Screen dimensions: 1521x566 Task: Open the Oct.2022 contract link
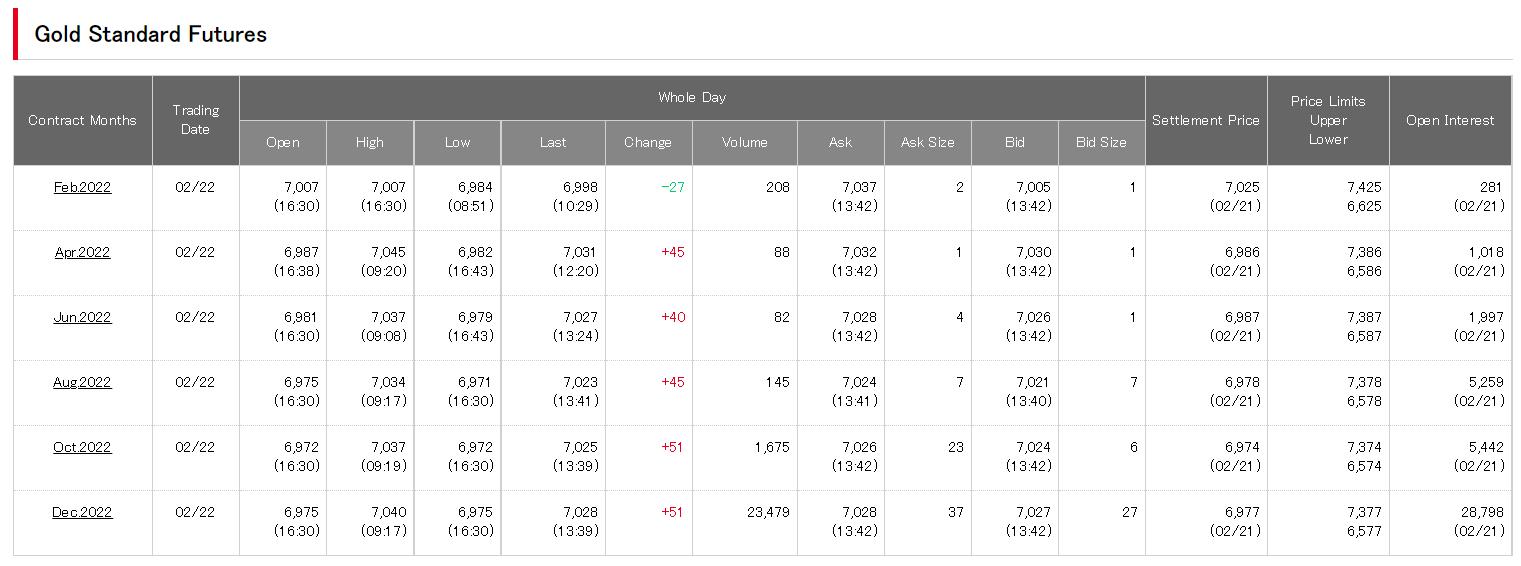(x=82, y=447)
